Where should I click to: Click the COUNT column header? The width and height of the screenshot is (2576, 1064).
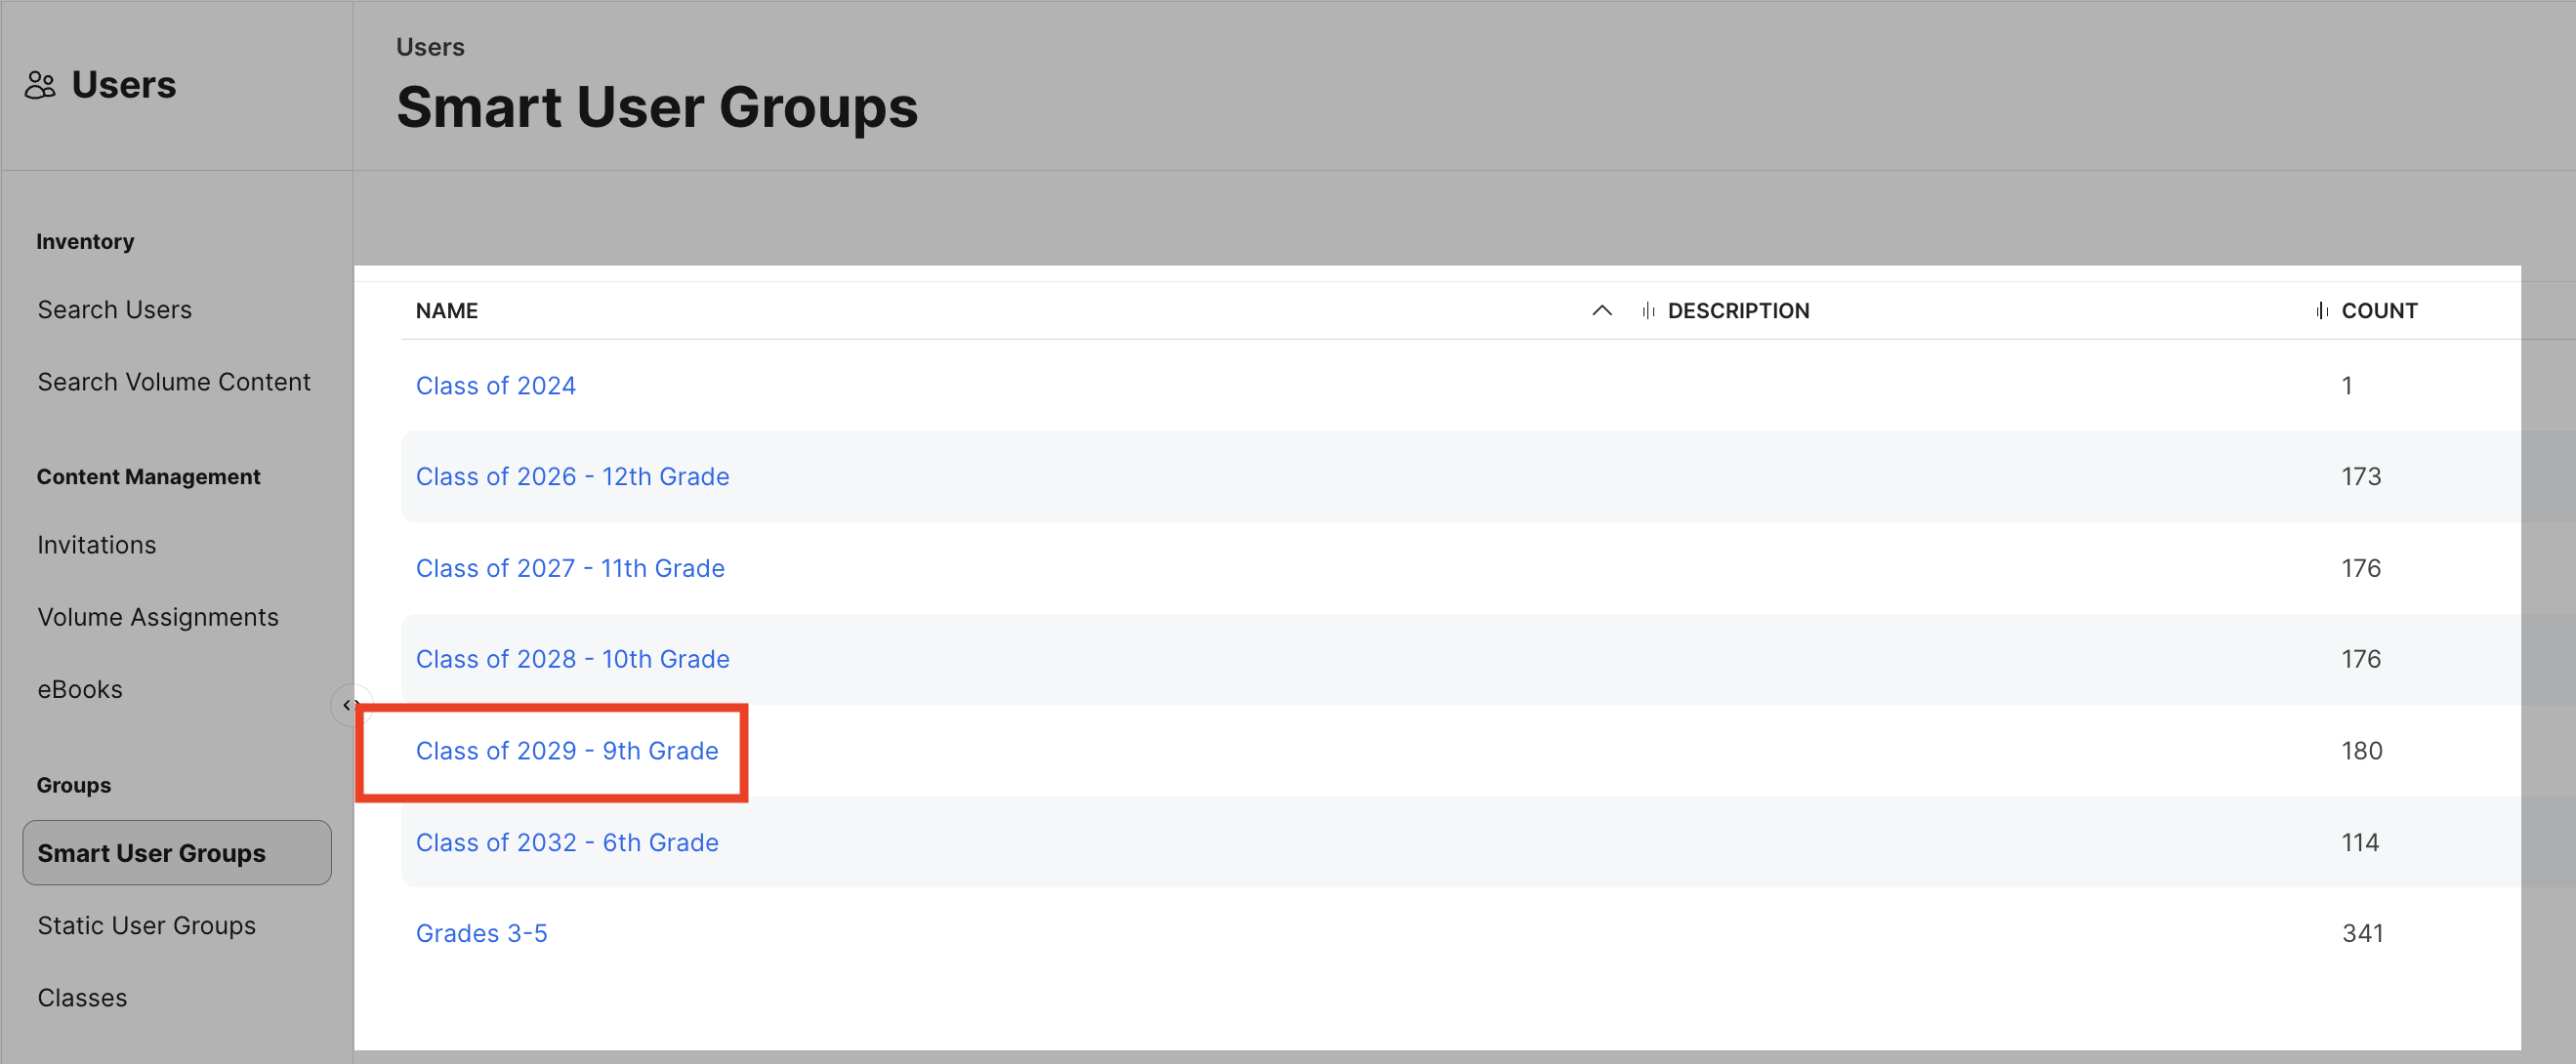(2379, 311)
